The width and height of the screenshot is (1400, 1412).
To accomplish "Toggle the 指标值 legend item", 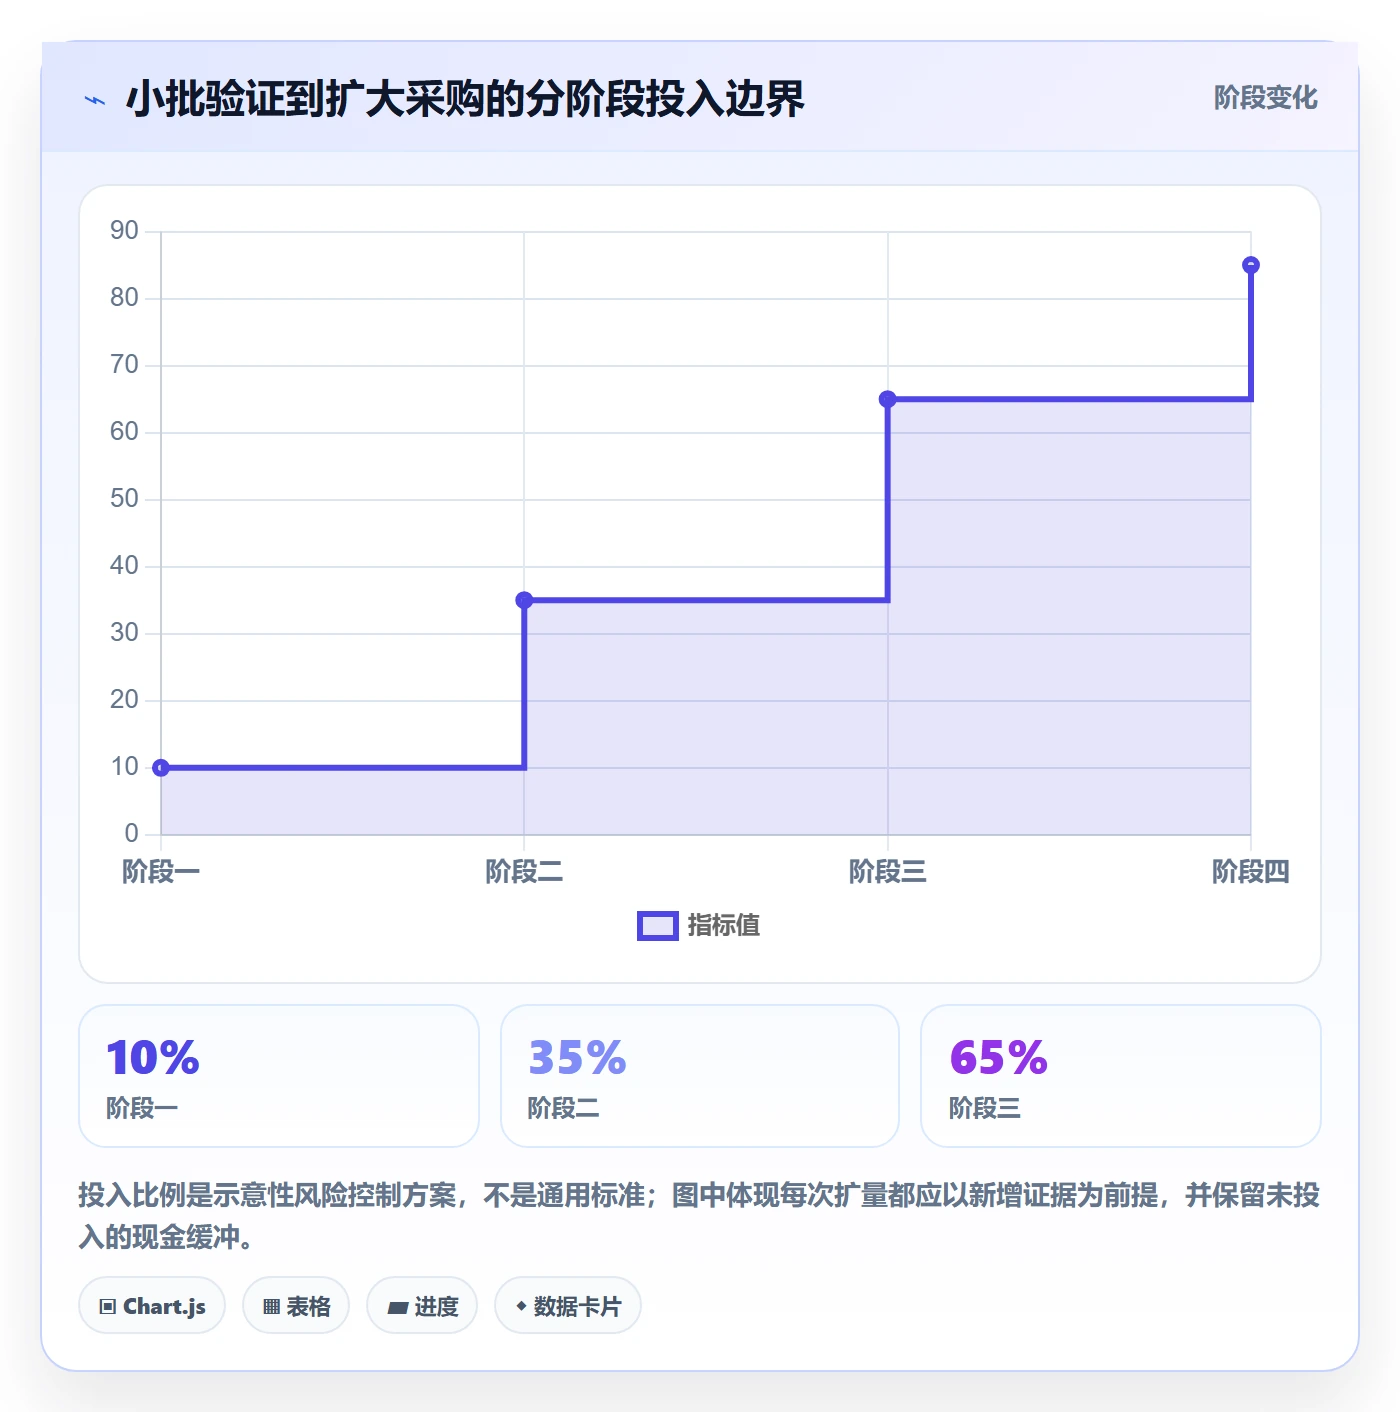I will (699, 925).
